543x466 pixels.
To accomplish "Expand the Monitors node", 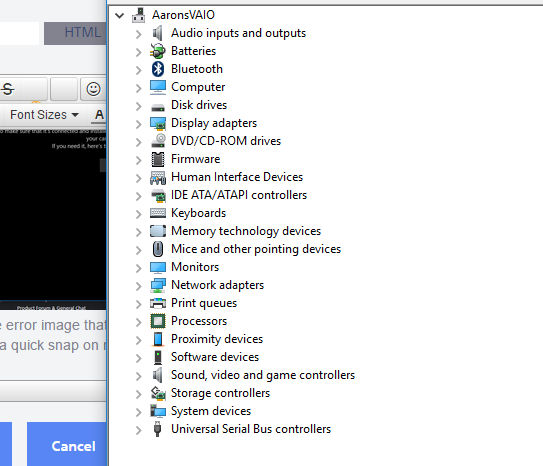I will [x=139, y=268].
